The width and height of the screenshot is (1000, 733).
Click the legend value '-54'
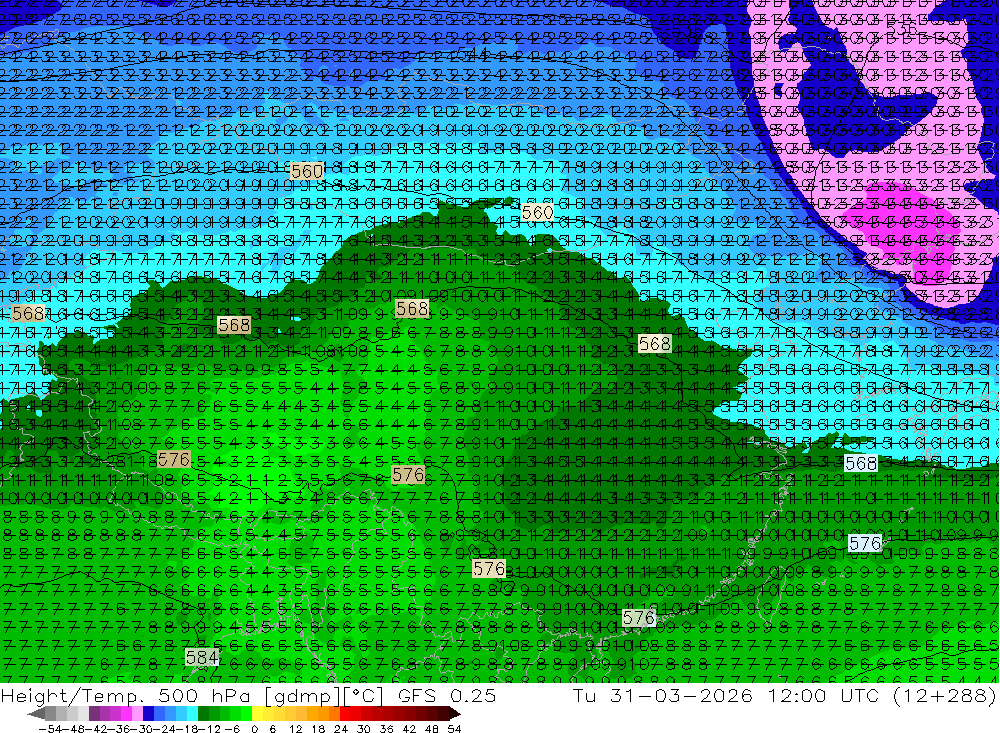[x=50, y=729]
